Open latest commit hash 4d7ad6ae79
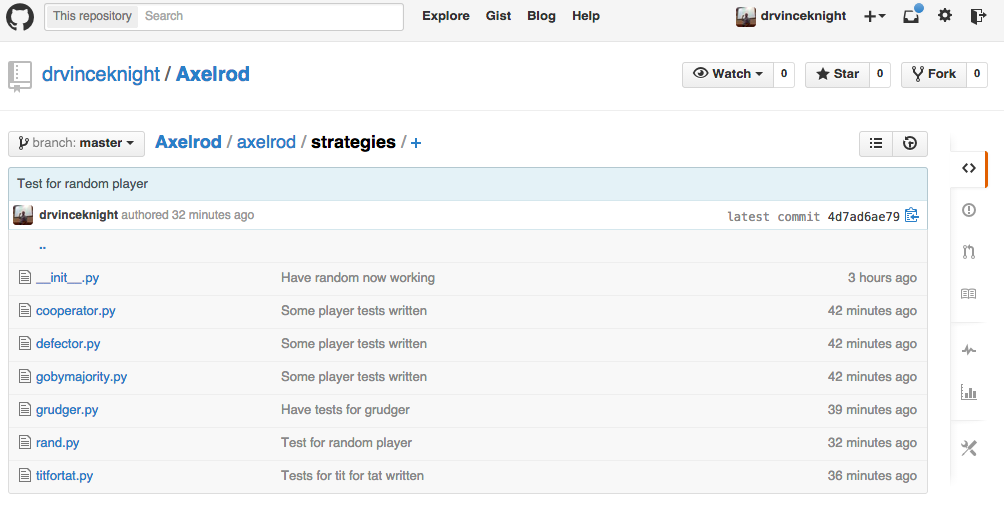This screenshot has height=505, width=1004. pos(863,216)
